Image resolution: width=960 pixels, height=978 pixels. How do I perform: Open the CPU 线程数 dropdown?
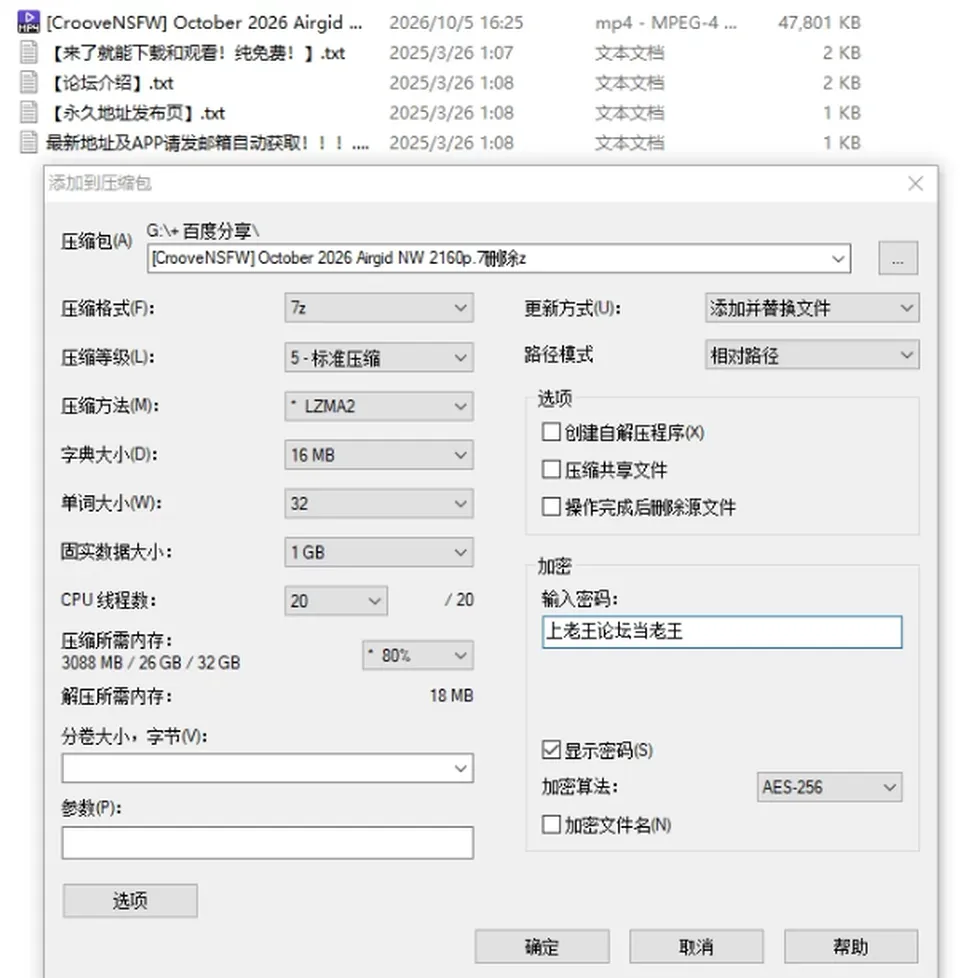pyautogui.click(x=336, y=601)
